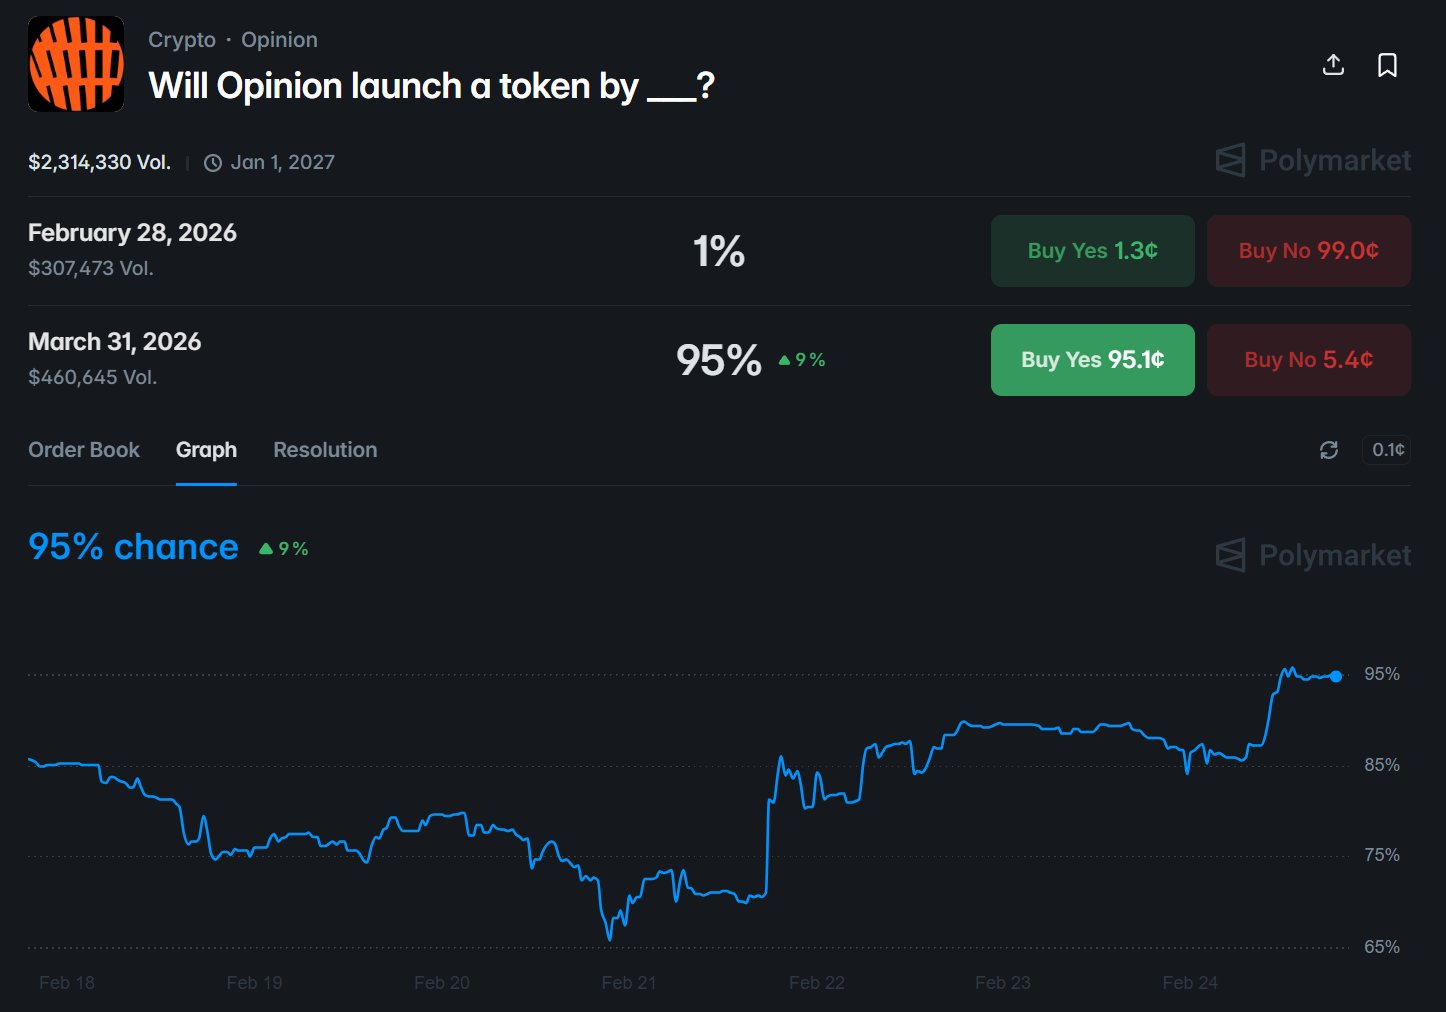Screen dimensions: 1446x1012
Task: Open the 0.1¢ tick size selector
Action: 1387,450
